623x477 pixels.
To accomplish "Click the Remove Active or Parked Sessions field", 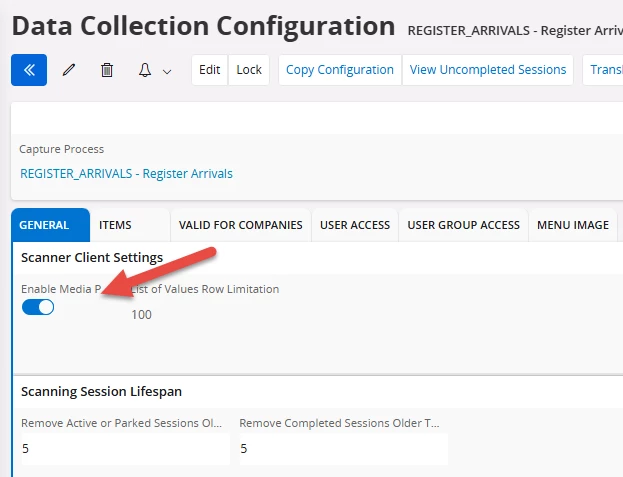I will [124, 449].
